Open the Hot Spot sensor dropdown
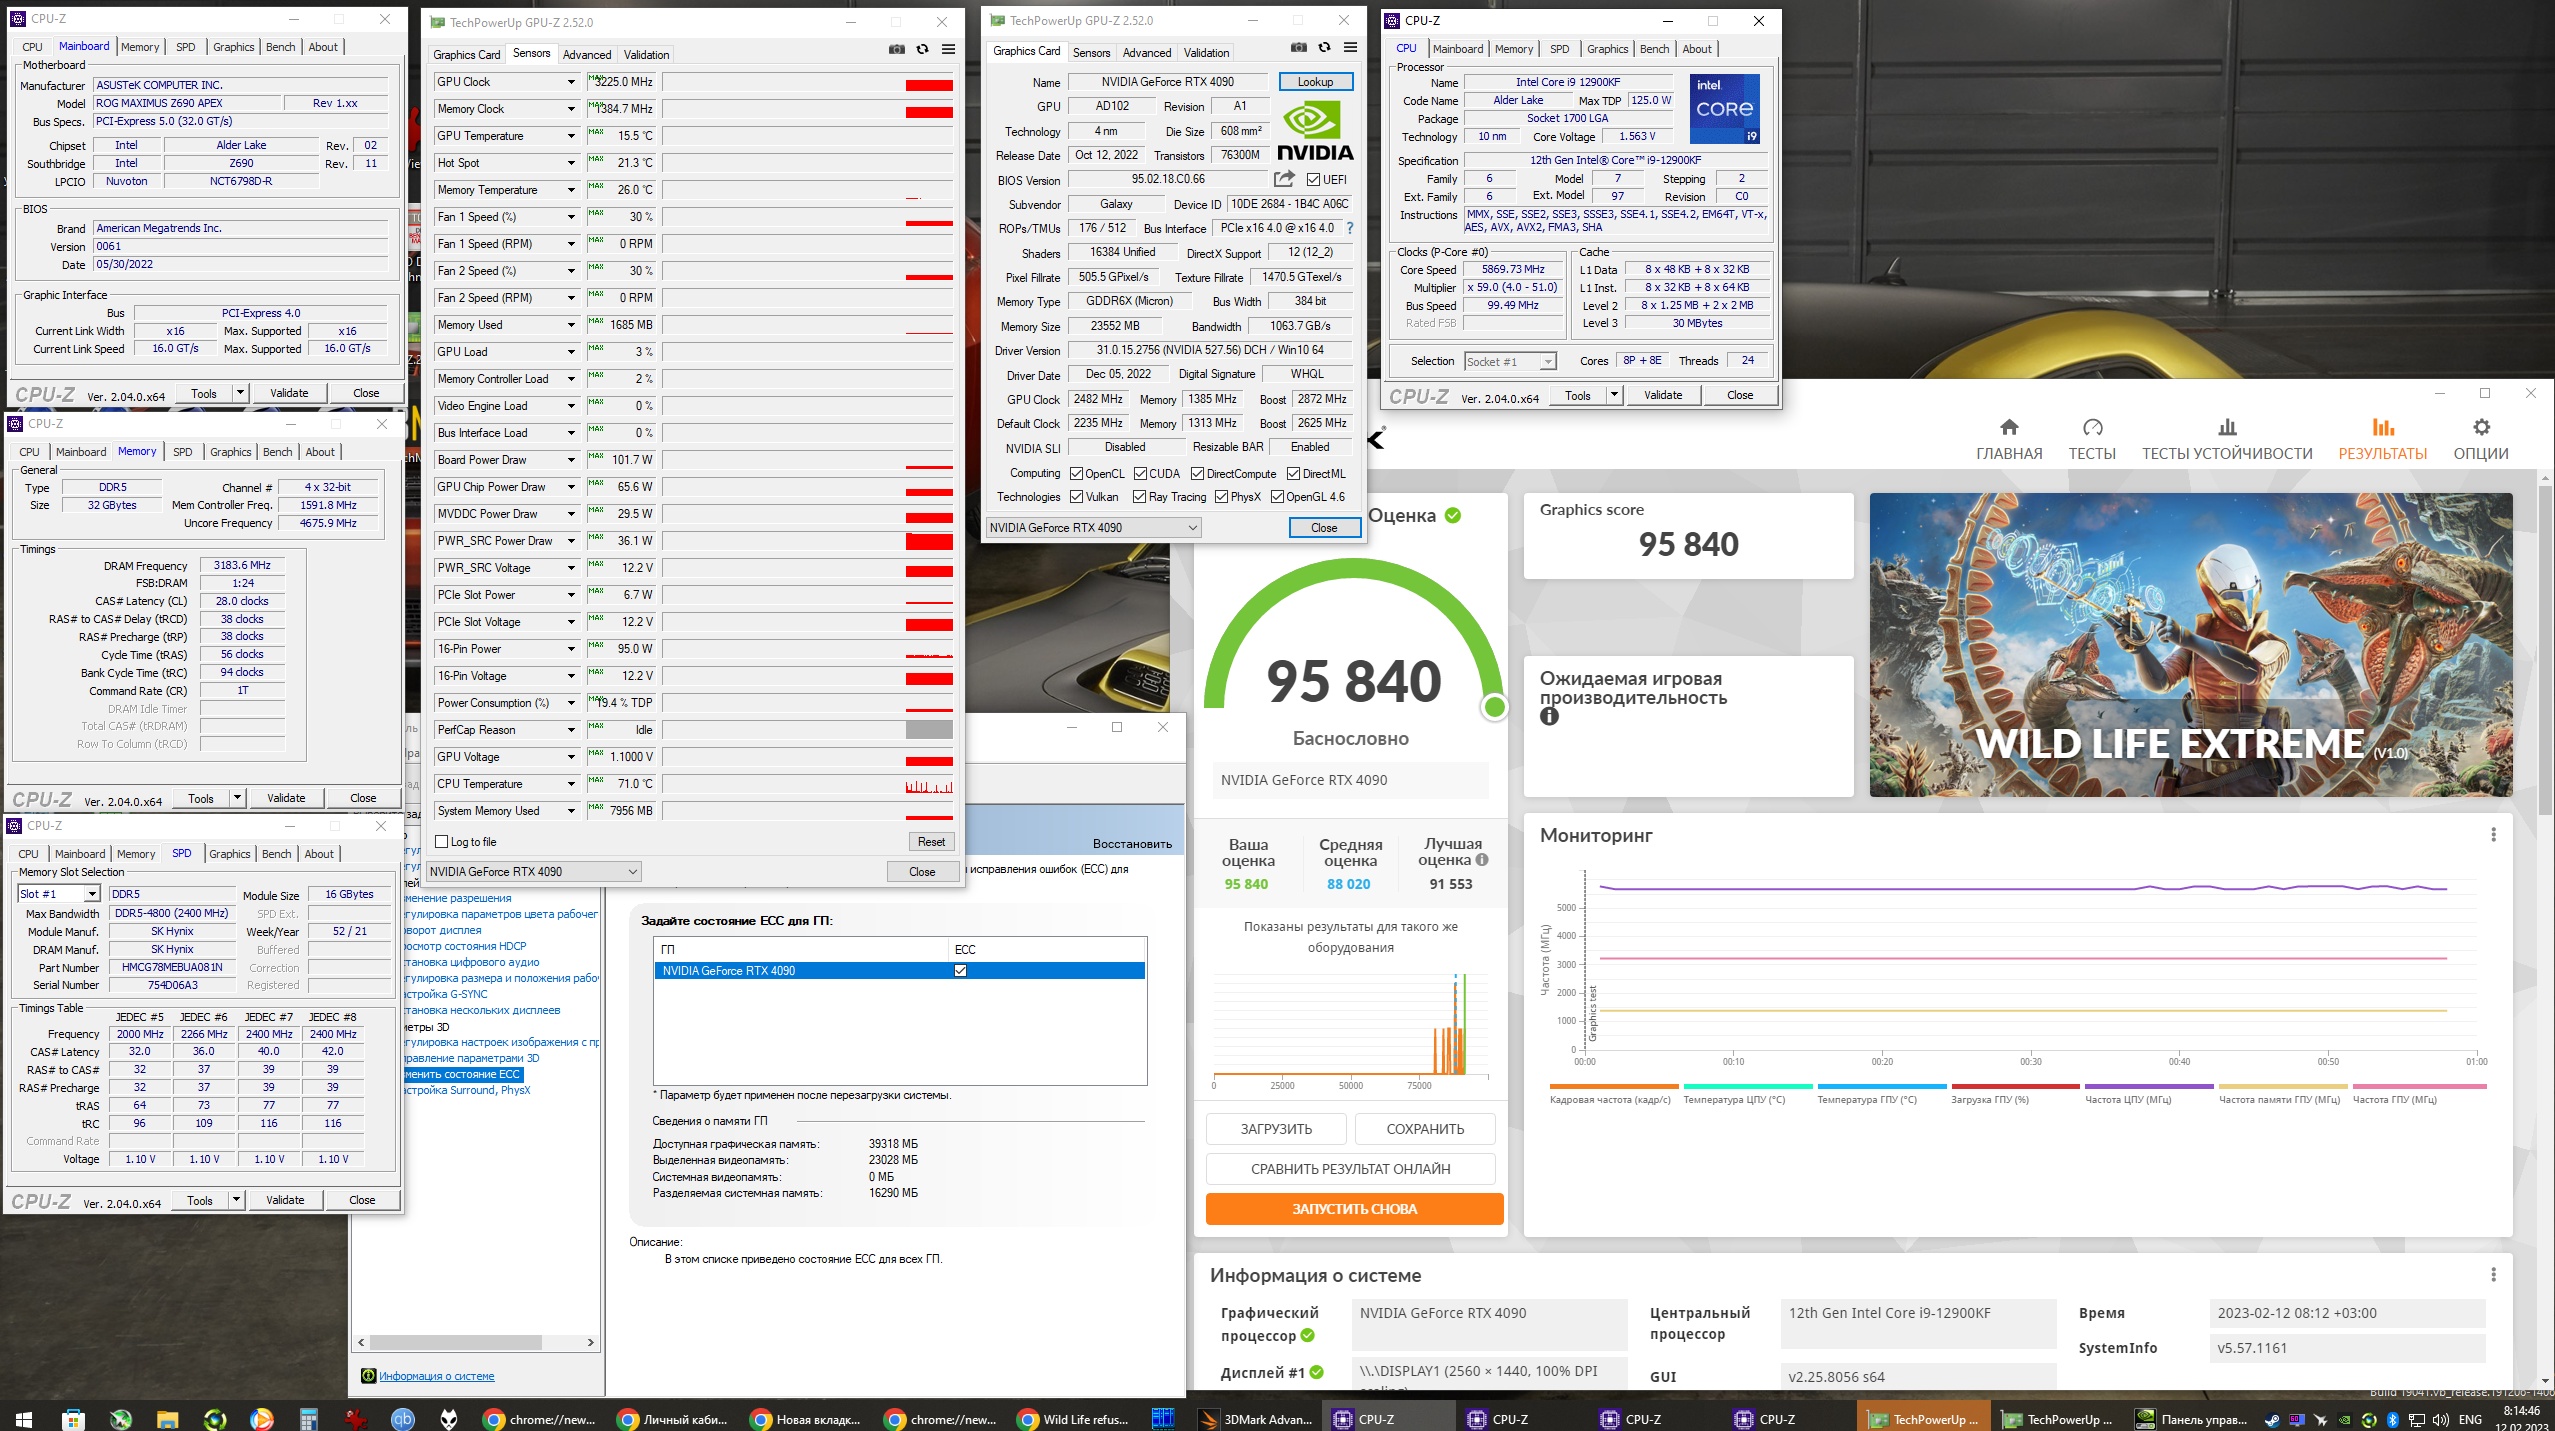This screenshot has width=2555, height=1431. (572, 163)
